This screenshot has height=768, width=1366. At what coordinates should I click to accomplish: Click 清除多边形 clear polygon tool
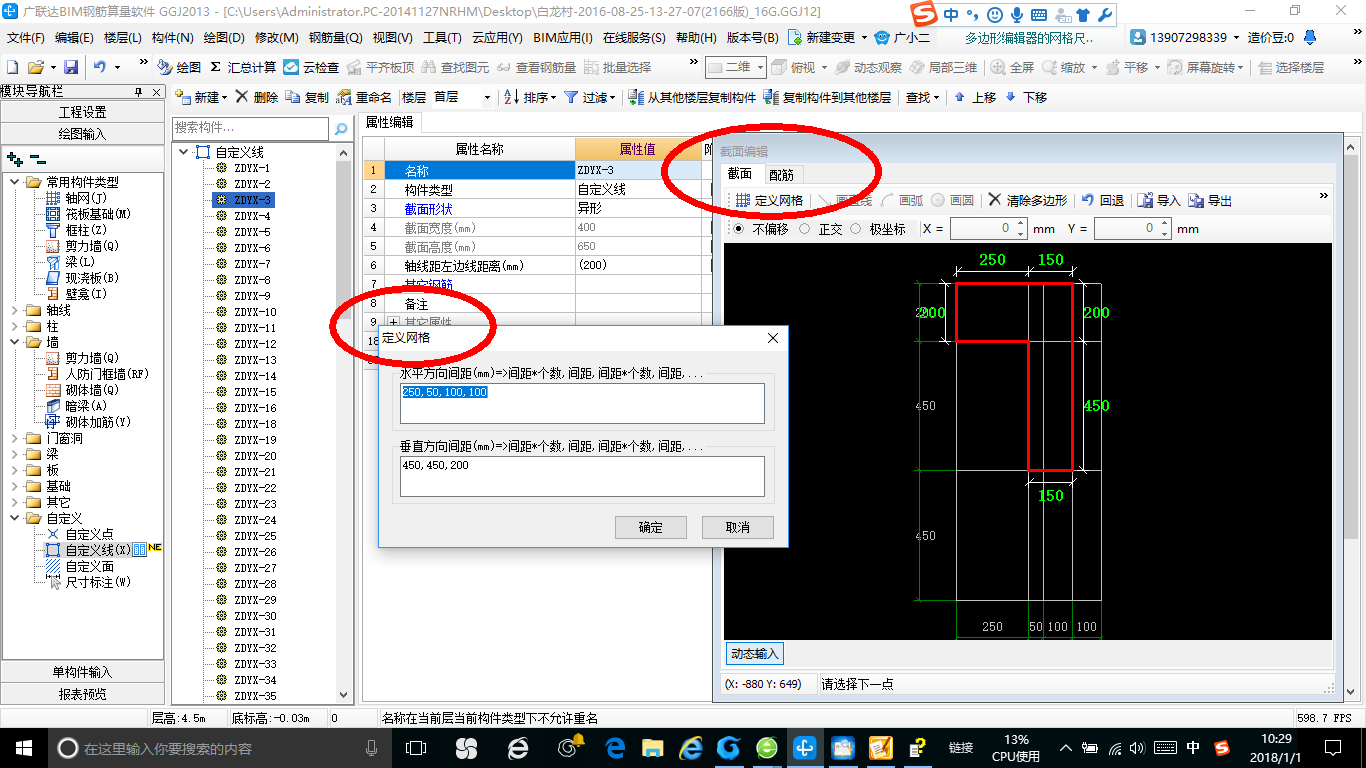[x=1028, y=200]
